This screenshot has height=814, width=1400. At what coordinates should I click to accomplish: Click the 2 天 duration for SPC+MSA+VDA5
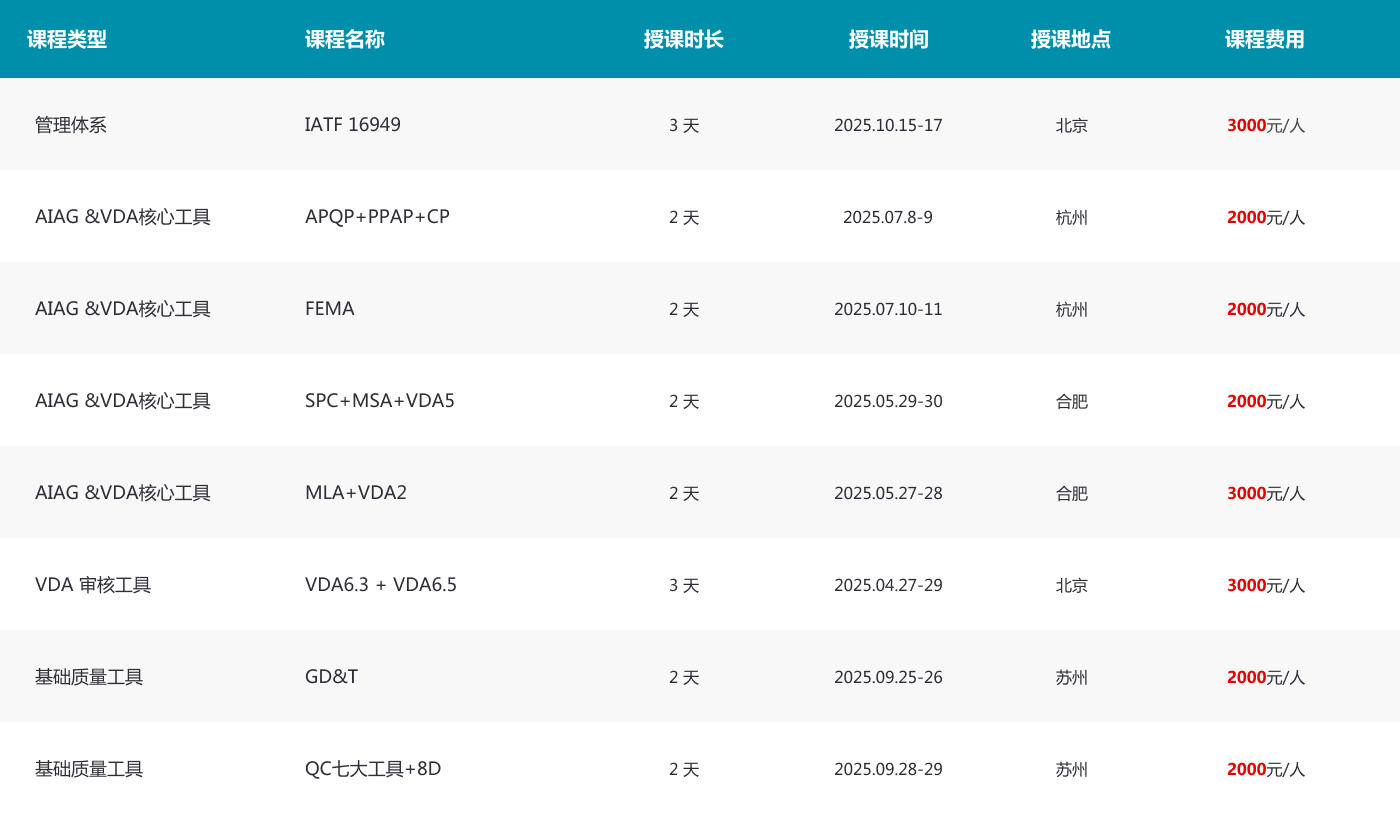[684, 402]
